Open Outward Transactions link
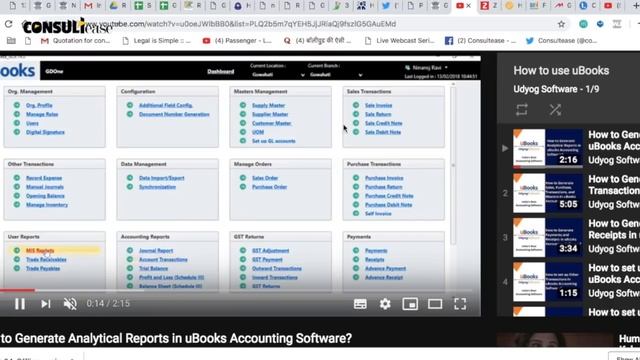Image resolution: width=640 pixels, height=360 pixels. (x=277, y=269)
